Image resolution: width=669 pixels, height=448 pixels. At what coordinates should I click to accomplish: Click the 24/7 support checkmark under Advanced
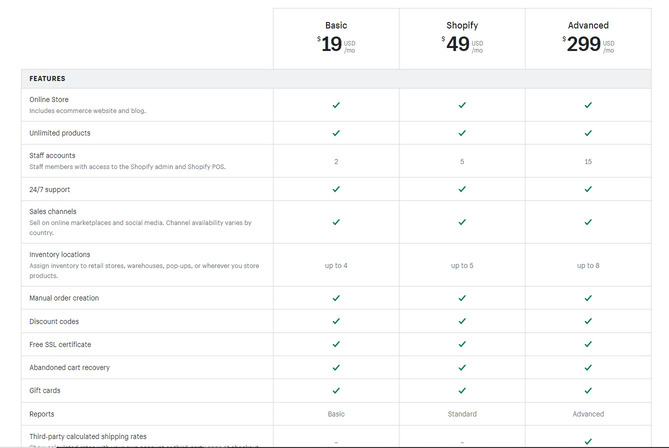point(588,189)
